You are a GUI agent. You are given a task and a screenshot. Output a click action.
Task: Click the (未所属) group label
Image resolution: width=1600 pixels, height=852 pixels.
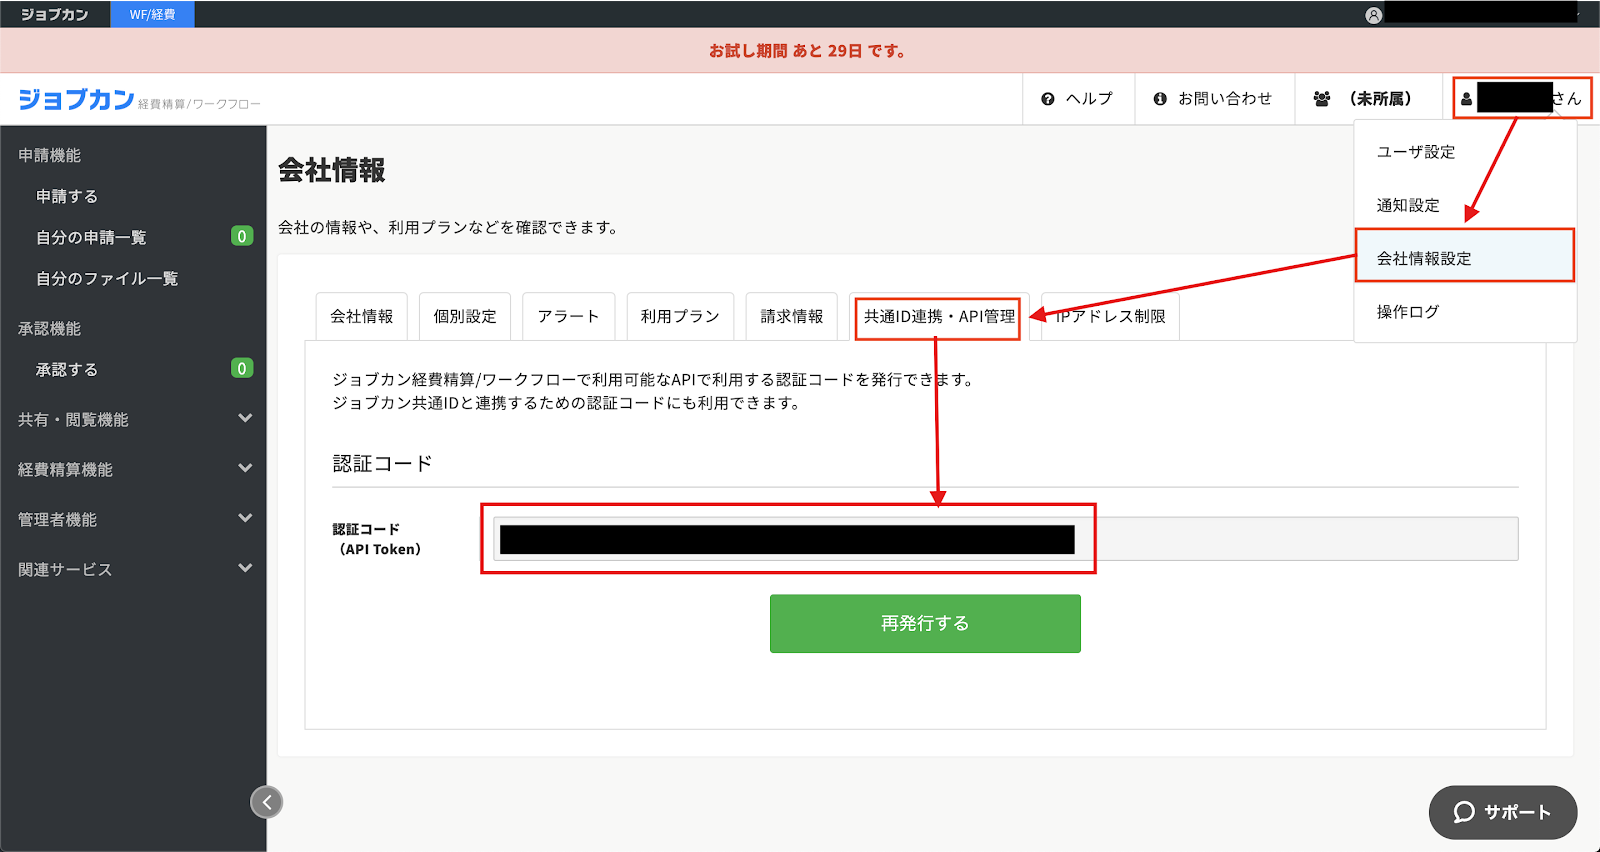[1380, 99]
